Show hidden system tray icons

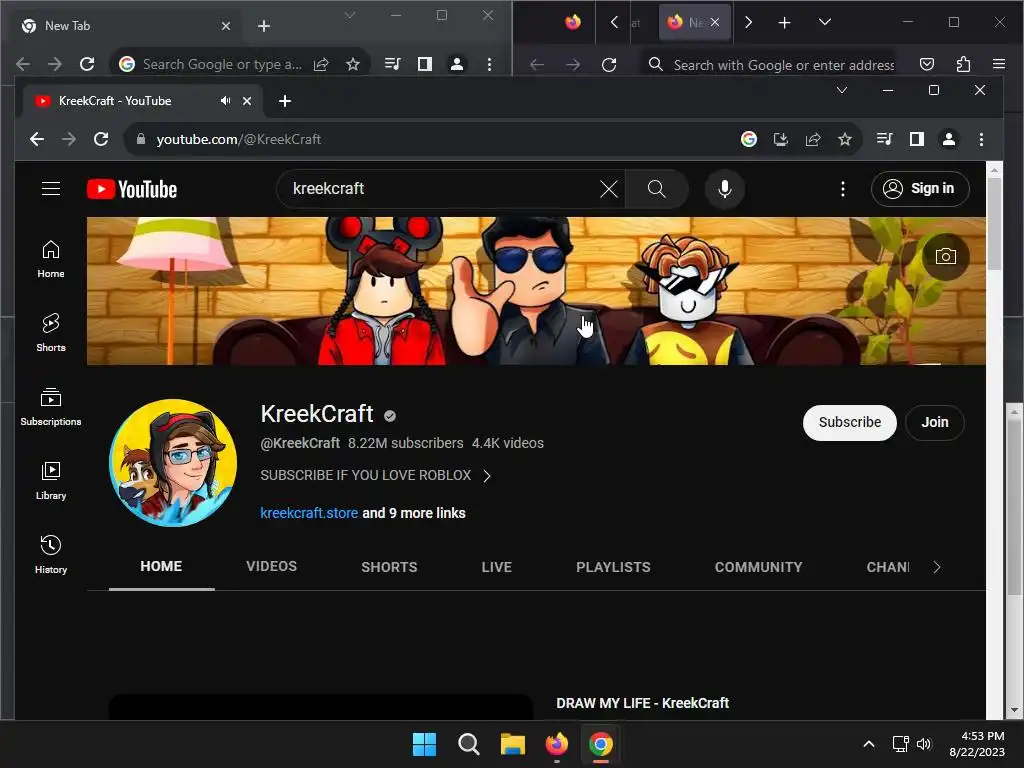869,744
